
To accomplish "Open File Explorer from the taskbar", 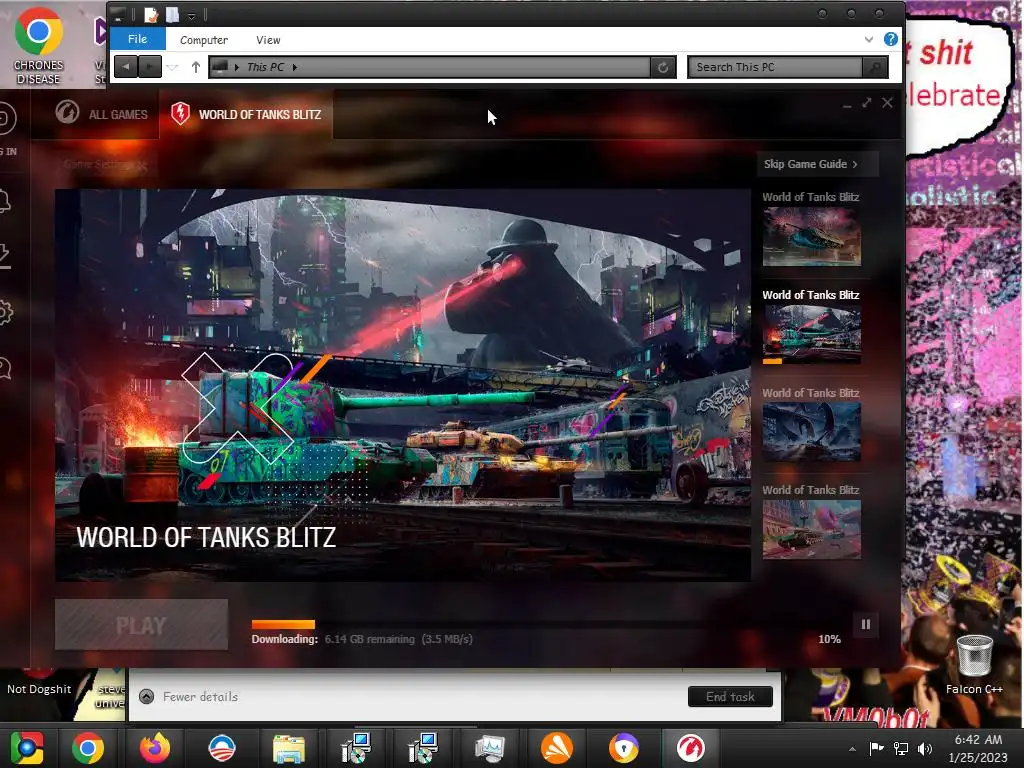I will click(x=289, y=748).
